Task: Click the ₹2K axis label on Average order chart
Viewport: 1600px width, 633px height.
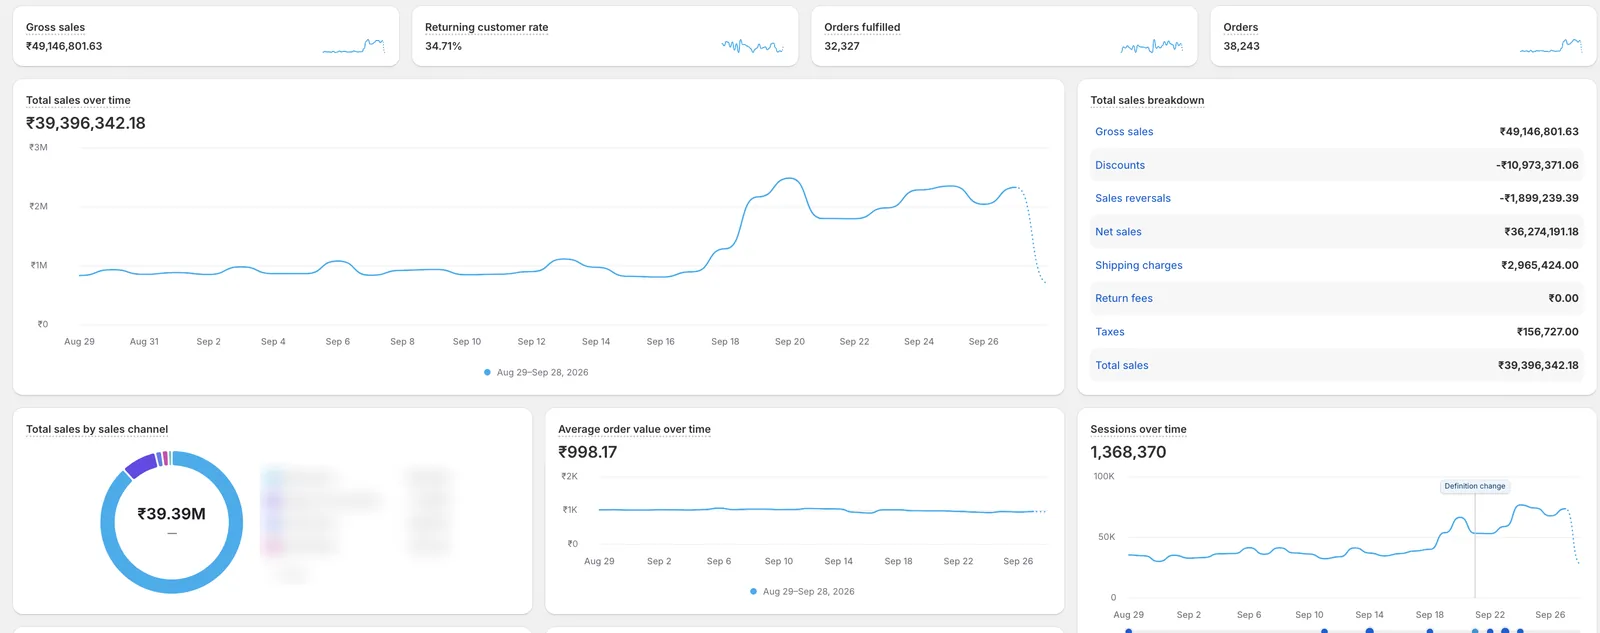Action: pyautogui.click(x=569, y=476)
